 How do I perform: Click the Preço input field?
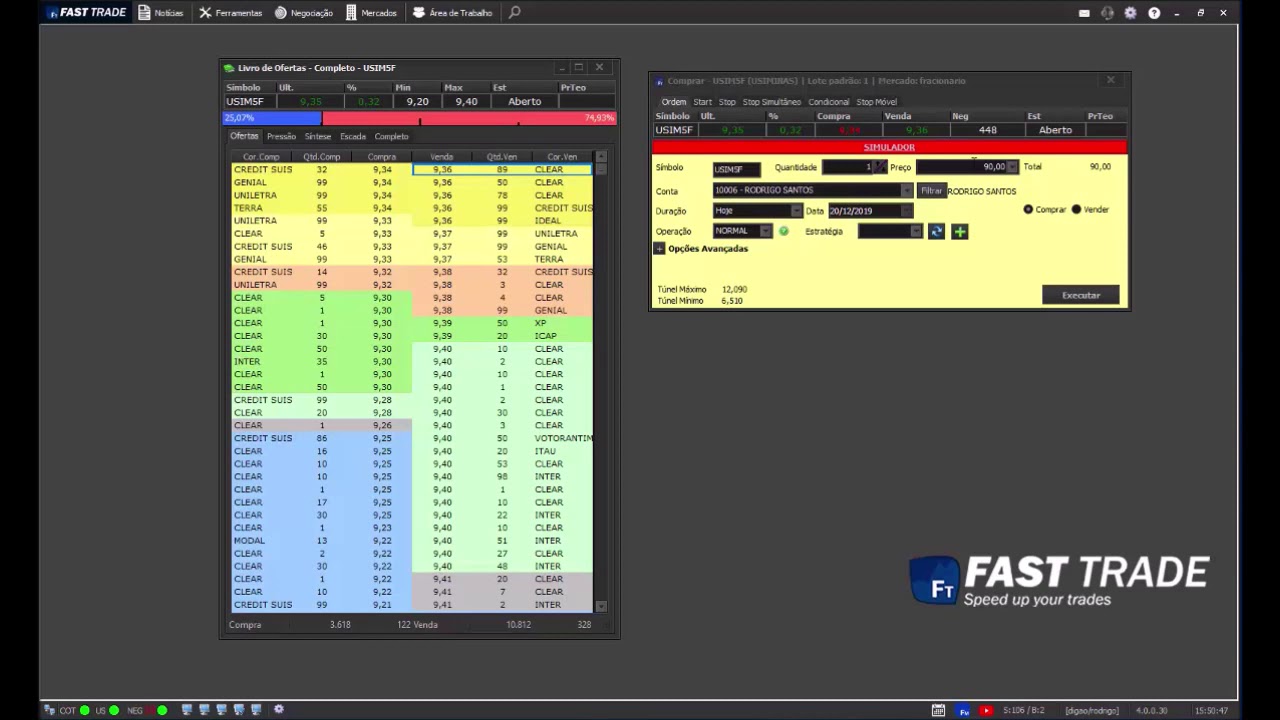(961, 168)
